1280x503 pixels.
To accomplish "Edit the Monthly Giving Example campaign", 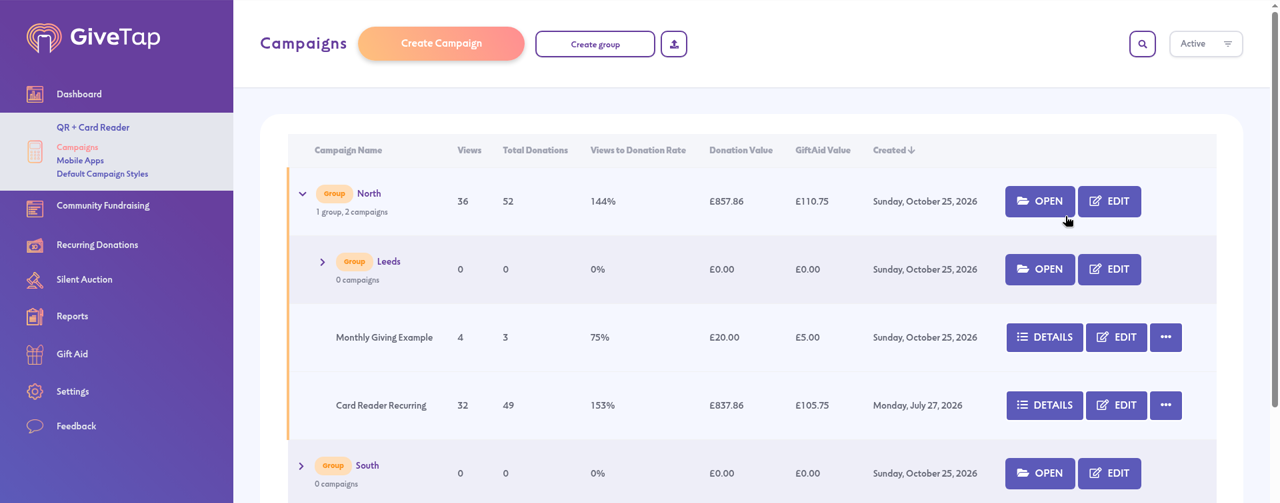I will point(1116,338).
